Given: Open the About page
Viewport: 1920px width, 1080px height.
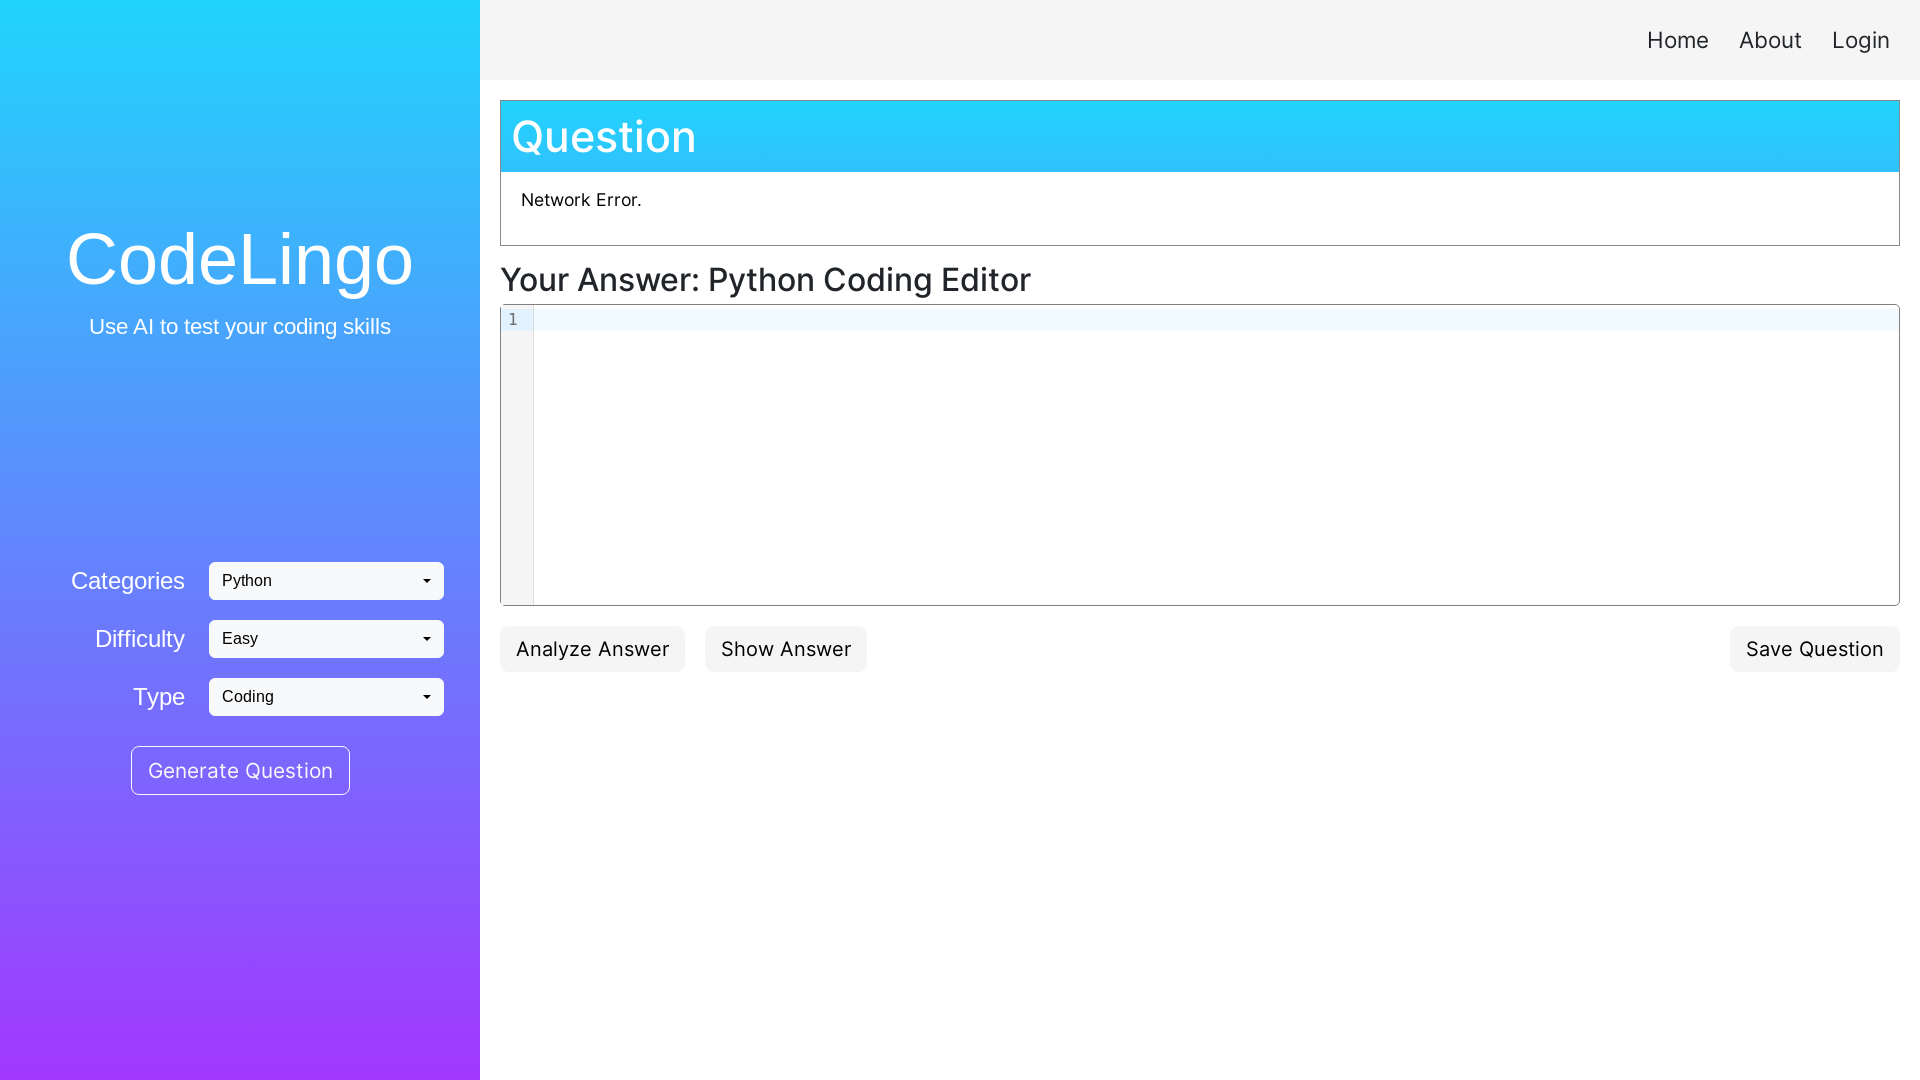Looking at the screenshot, I should [x=1770, y=40].
